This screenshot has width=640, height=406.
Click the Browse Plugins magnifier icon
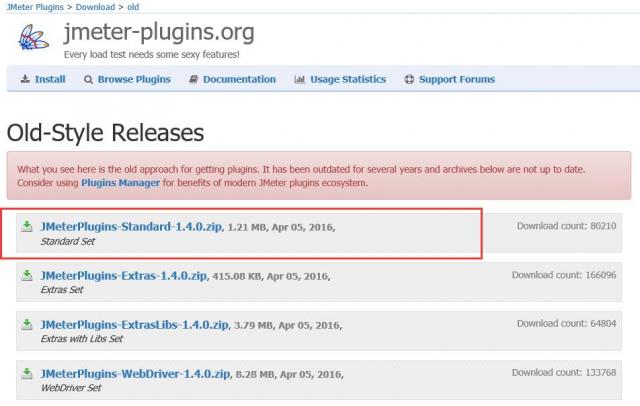coord(89,80)
